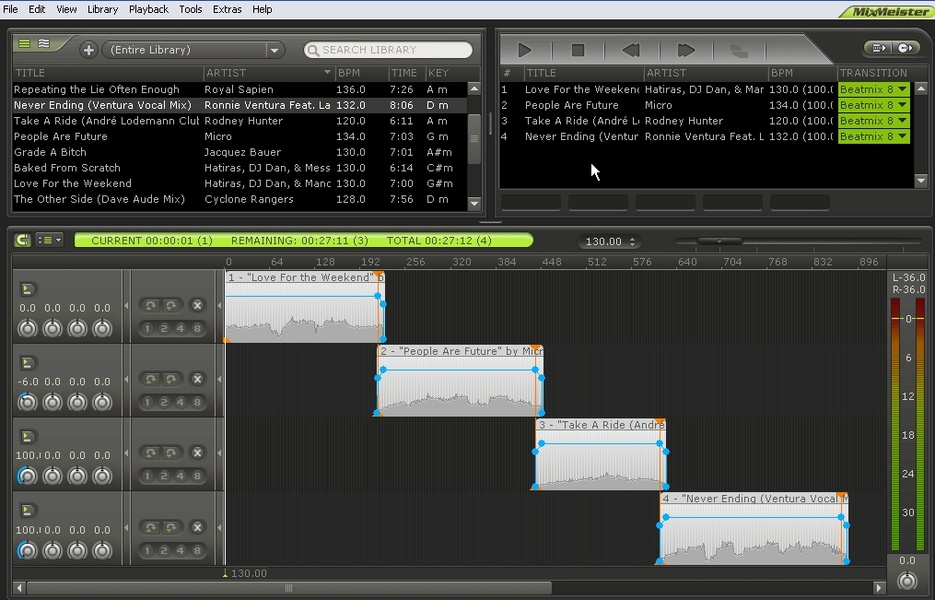The height and width of the screenshot is (600, 935).
Task: Toggle the green flag on track one
Action: click(x=28, y=289)
